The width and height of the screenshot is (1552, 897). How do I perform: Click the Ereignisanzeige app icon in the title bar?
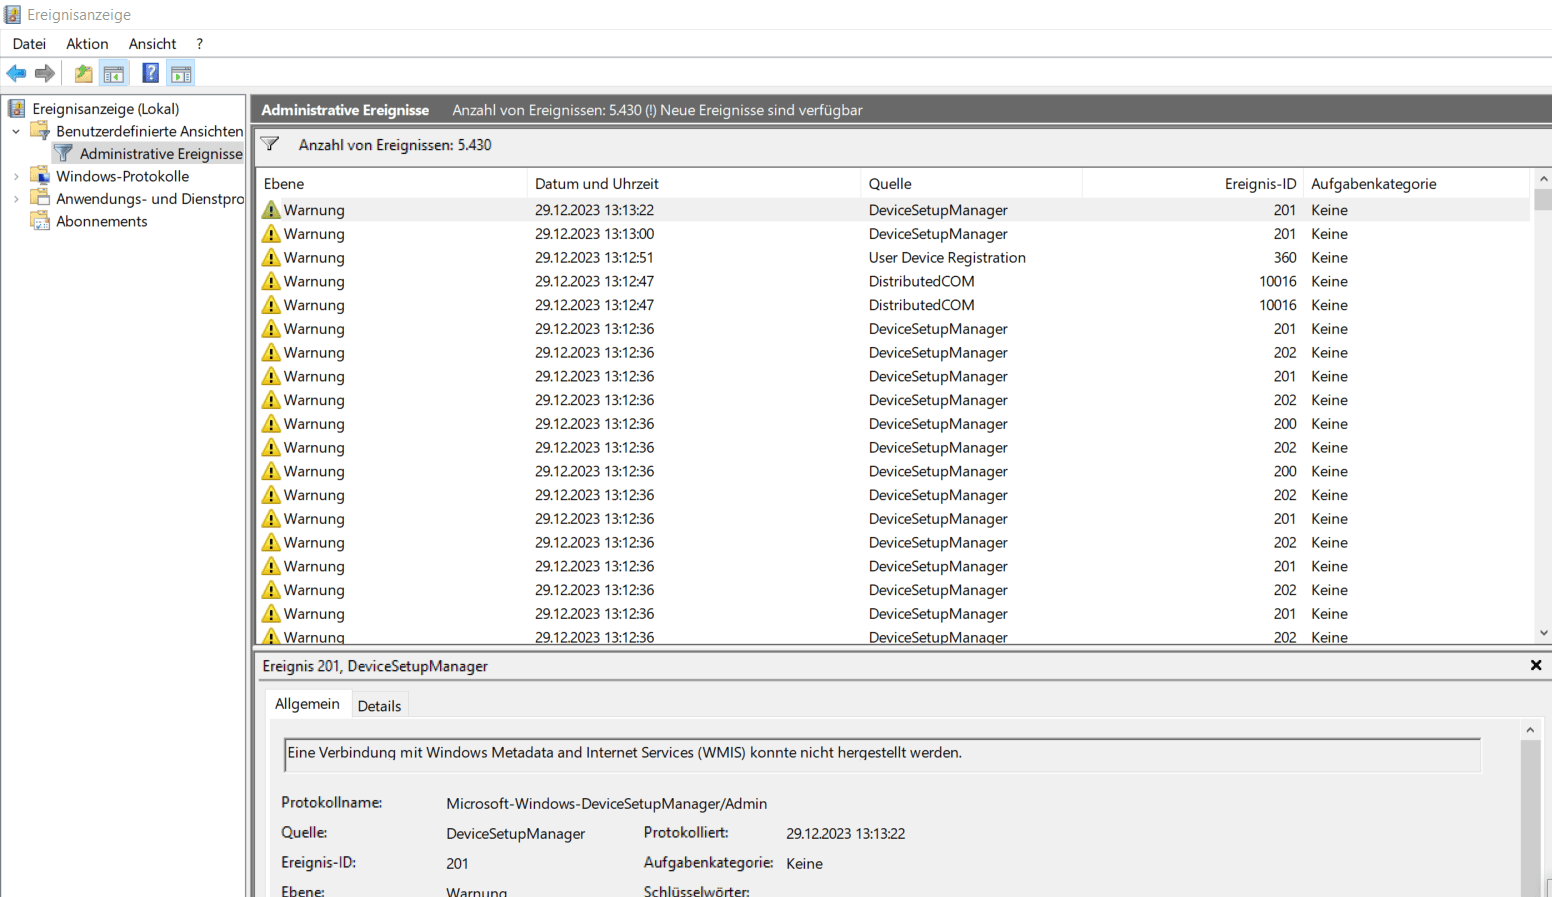click(x=12, y=14)
